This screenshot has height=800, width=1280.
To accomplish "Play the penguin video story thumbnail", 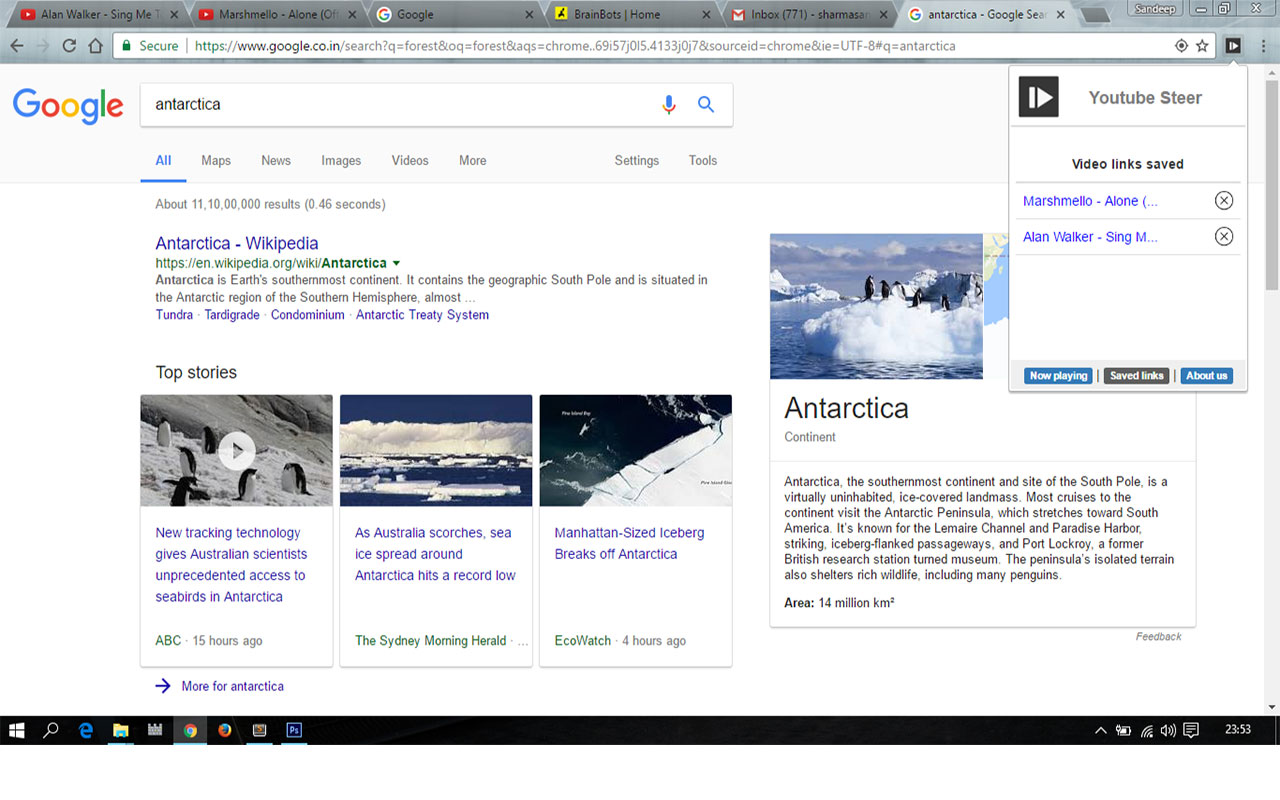I will click(236, 450).
